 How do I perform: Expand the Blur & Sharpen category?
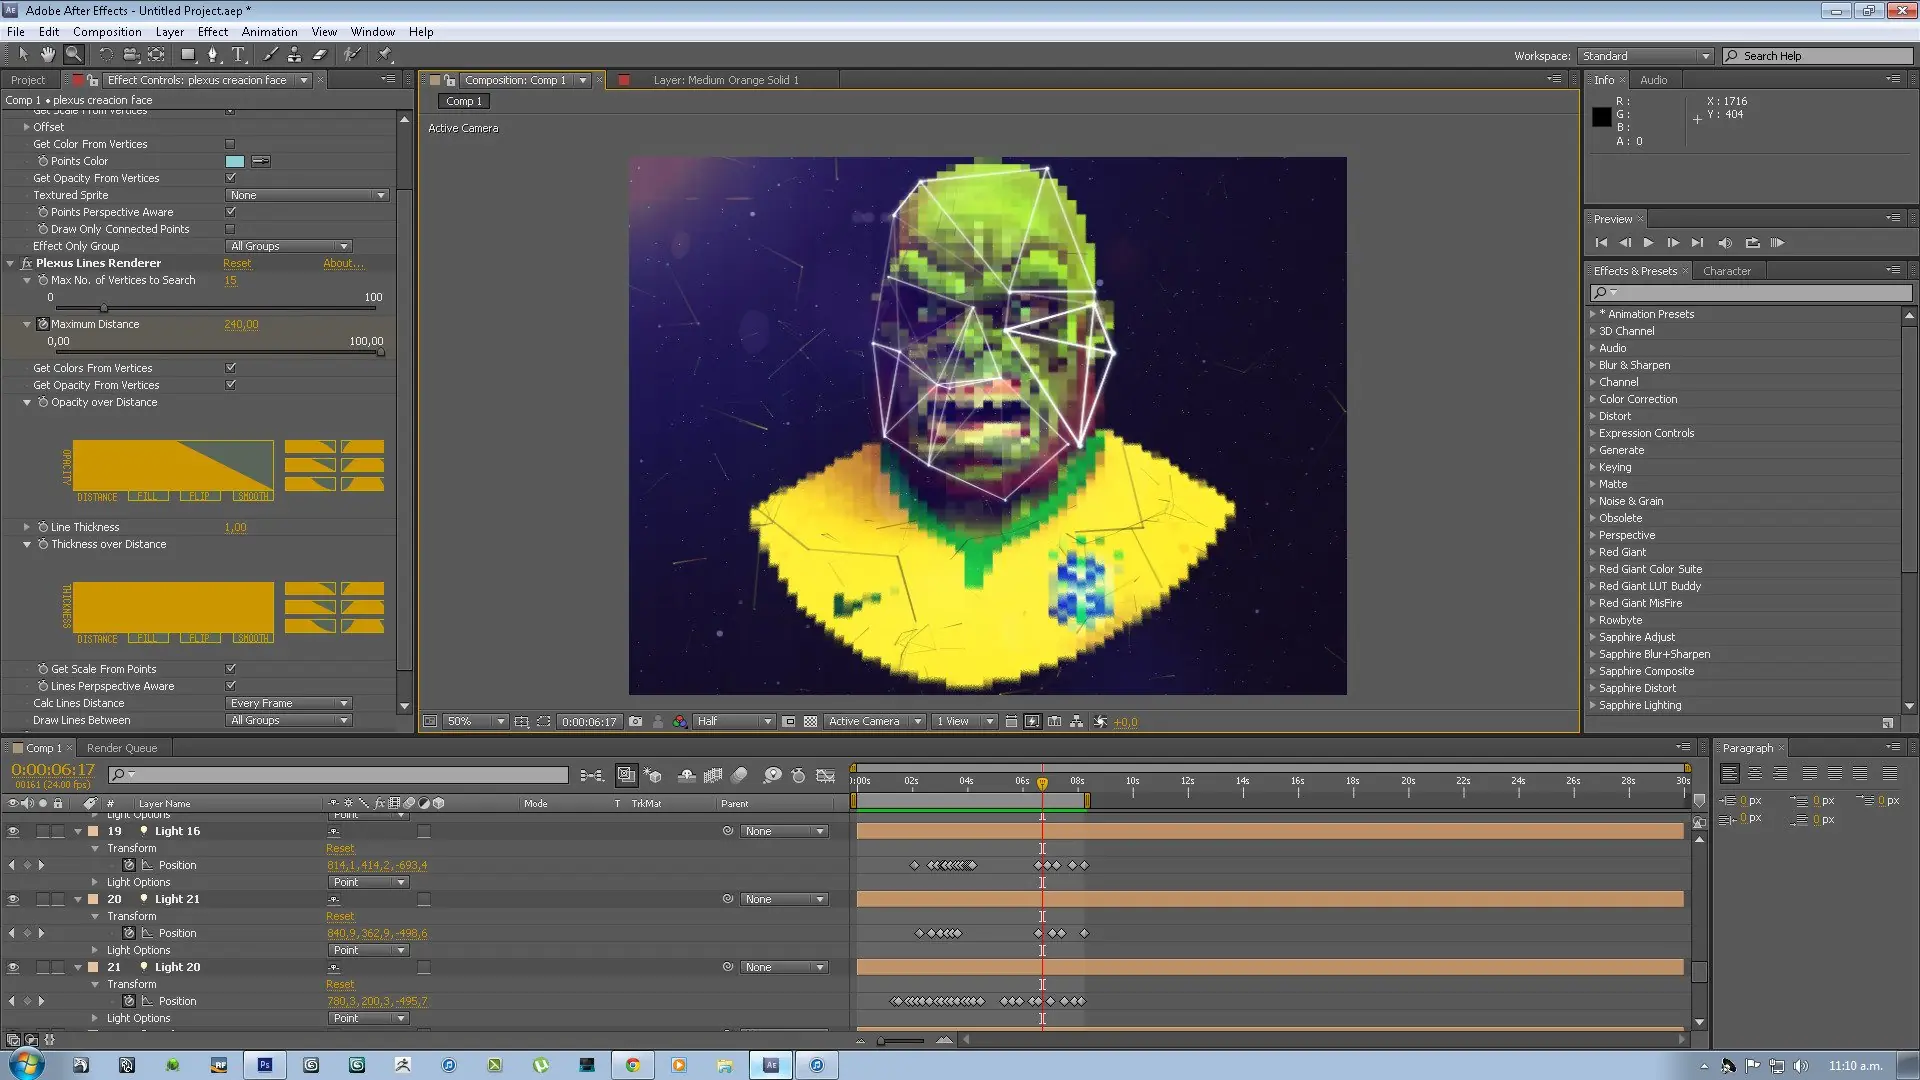click(x=1592, y=365)
